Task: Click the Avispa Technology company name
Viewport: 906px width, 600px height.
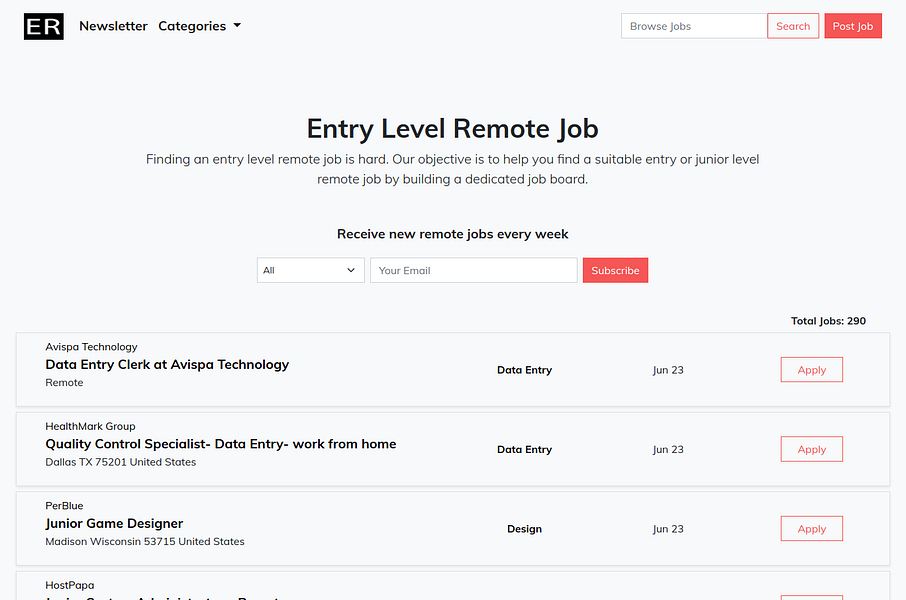Action: (91, 346)
